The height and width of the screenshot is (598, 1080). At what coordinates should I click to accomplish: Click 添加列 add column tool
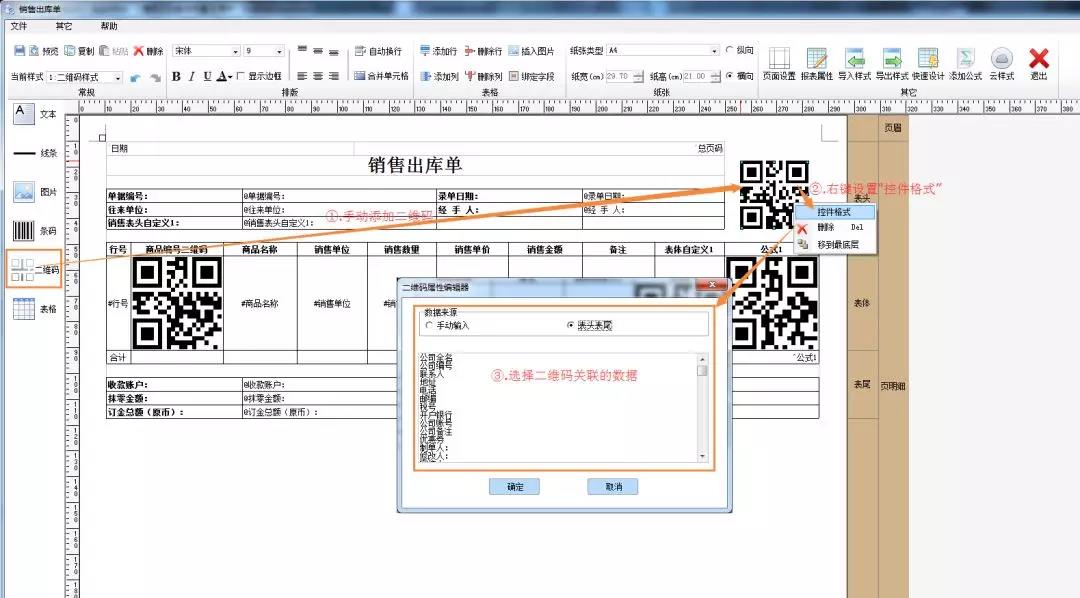439,76
